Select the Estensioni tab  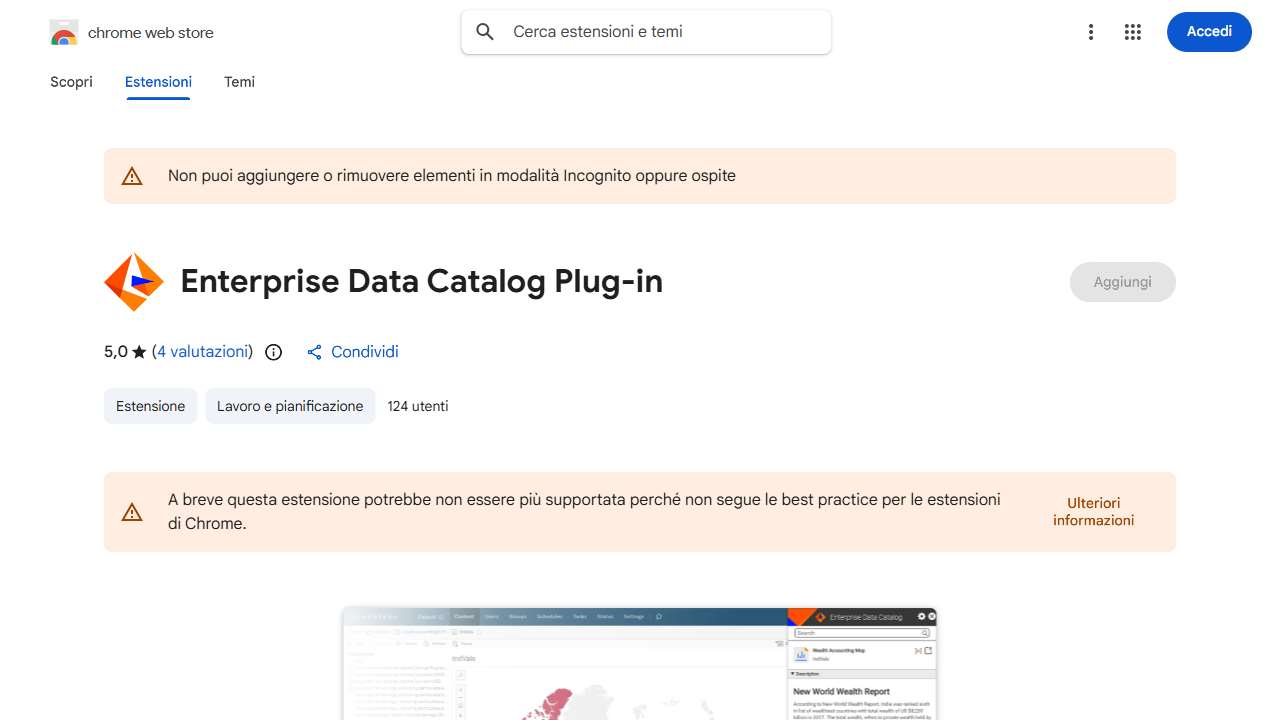[x=157, y=81]
